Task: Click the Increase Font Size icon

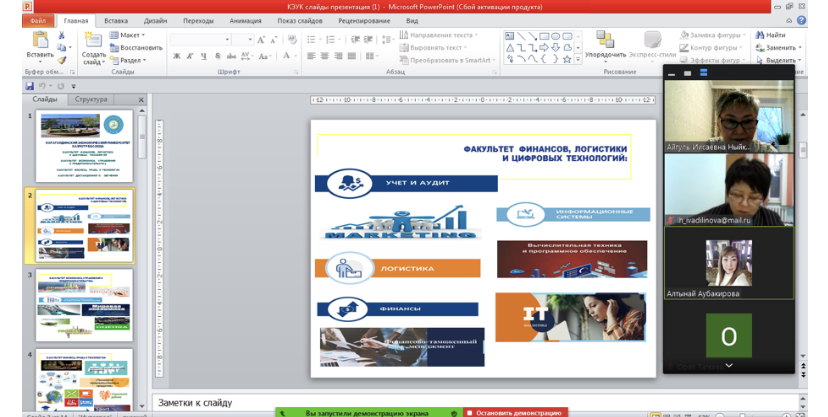Action: (262, 40)
